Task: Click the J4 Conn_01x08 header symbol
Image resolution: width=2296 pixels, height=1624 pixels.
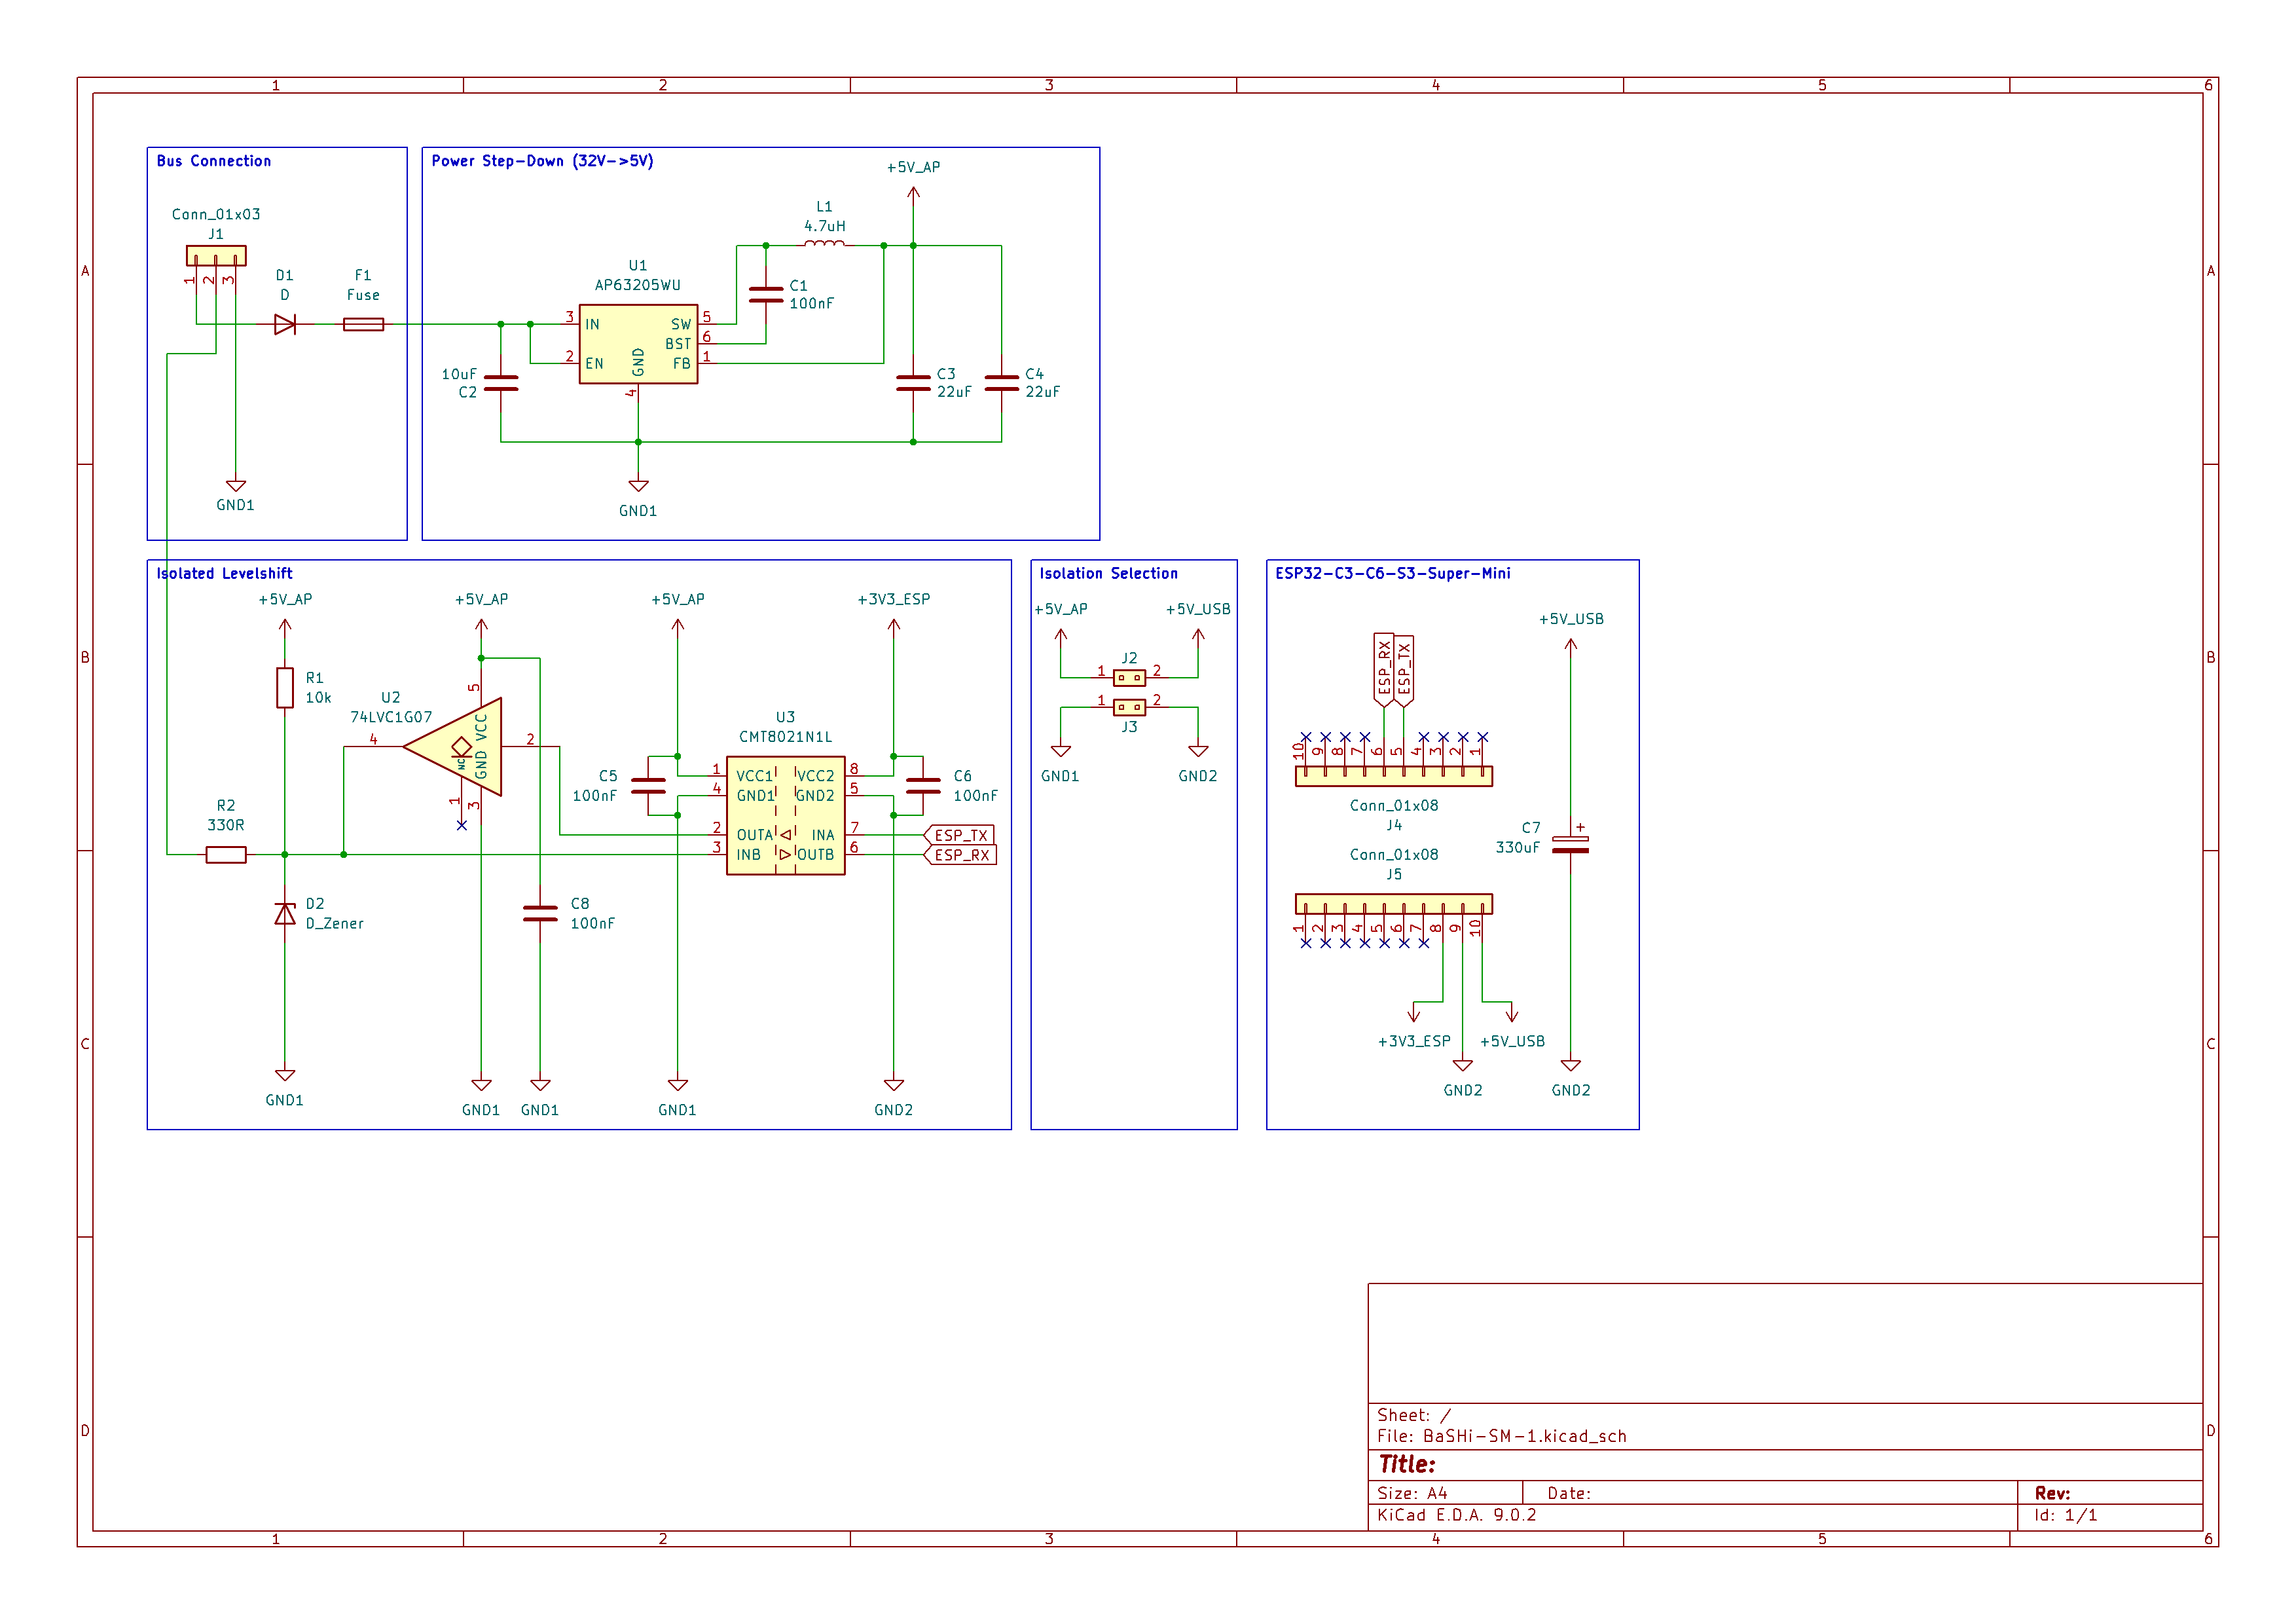Action: pos(1394,776)
